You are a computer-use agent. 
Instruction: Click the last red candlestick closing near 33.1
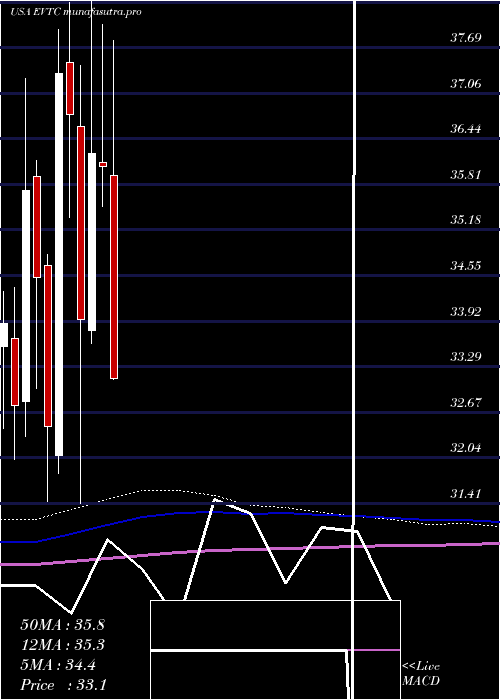[x=114, y=277]
